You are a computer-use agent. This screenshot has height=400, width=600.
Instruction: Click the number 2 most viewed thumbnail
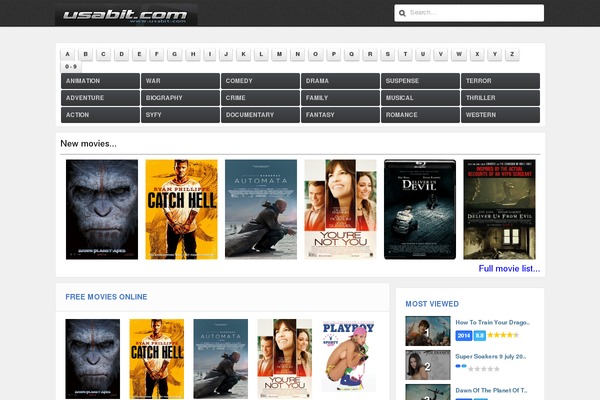428,365
